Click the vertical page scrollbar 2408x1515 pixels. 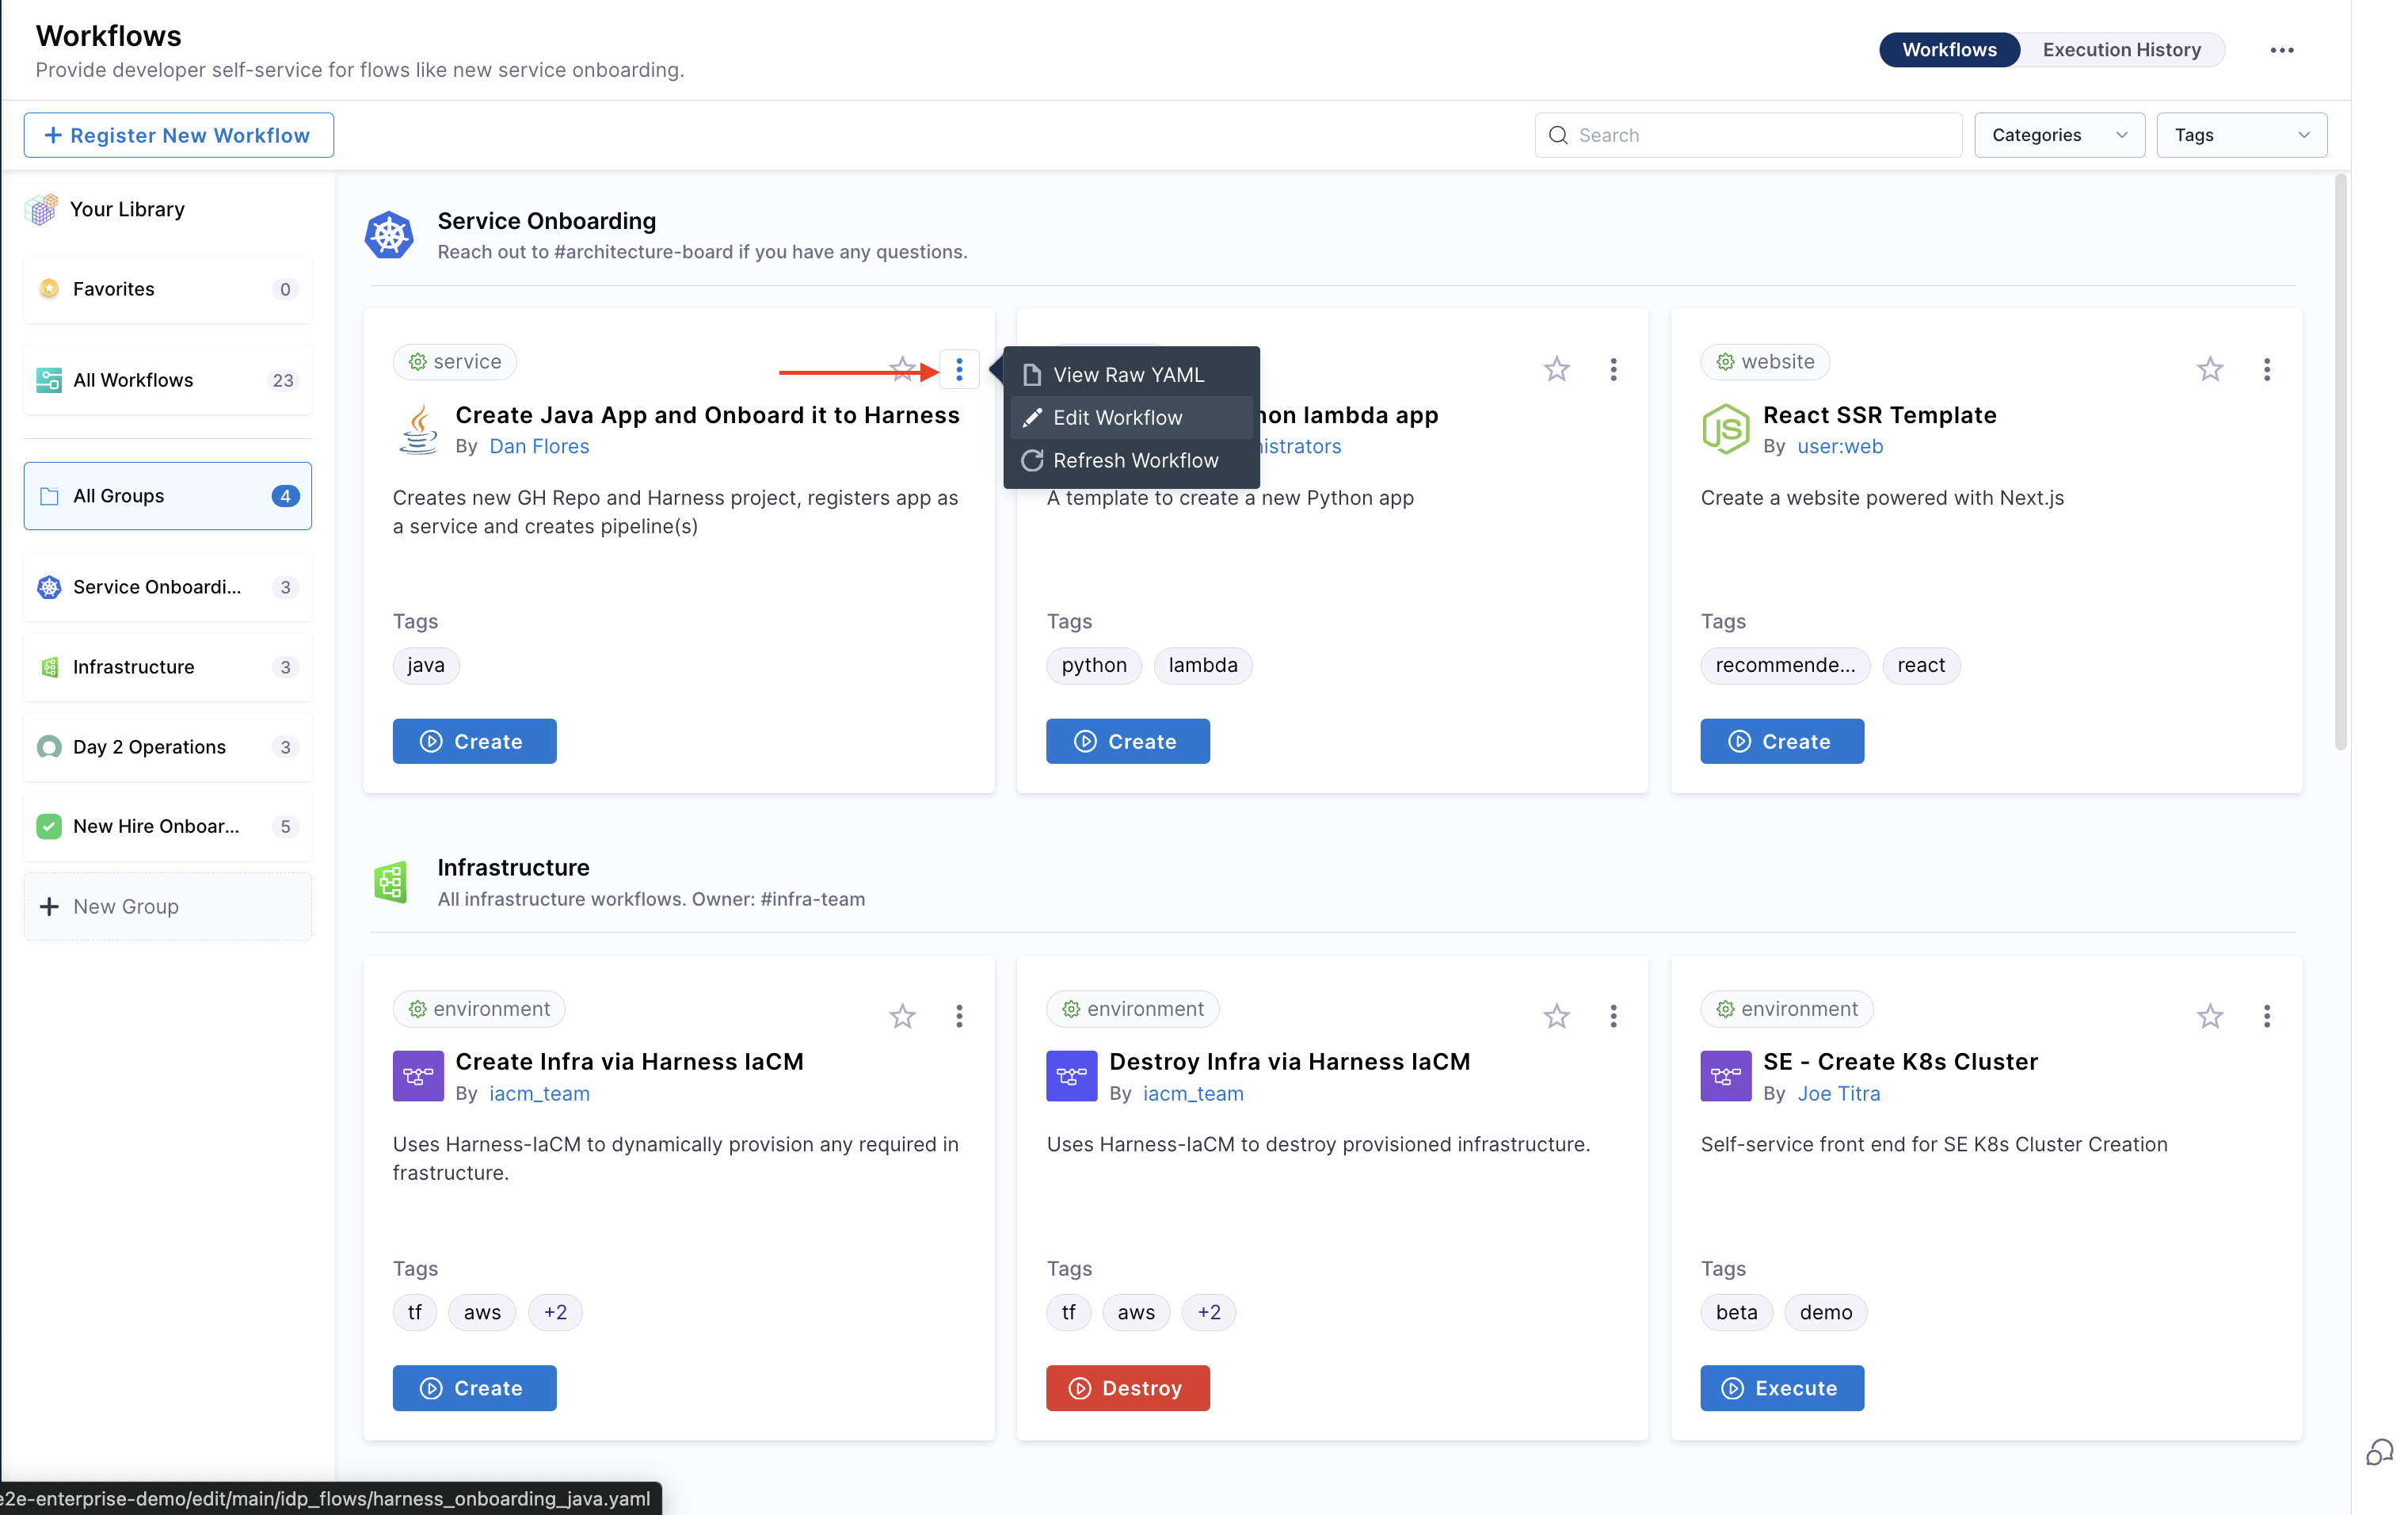2339,460
